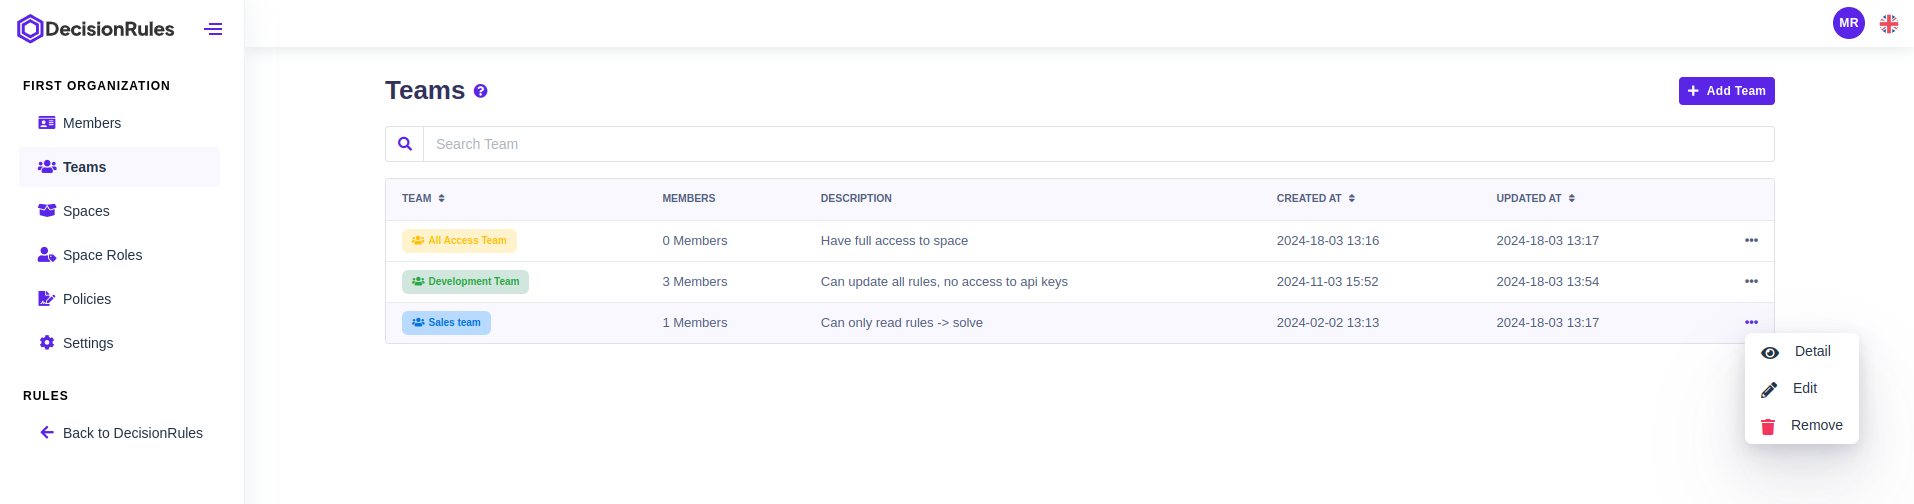Click the search magnifier icon
This screenshot has height=504, width=1914.
click(x=405, y=144)
